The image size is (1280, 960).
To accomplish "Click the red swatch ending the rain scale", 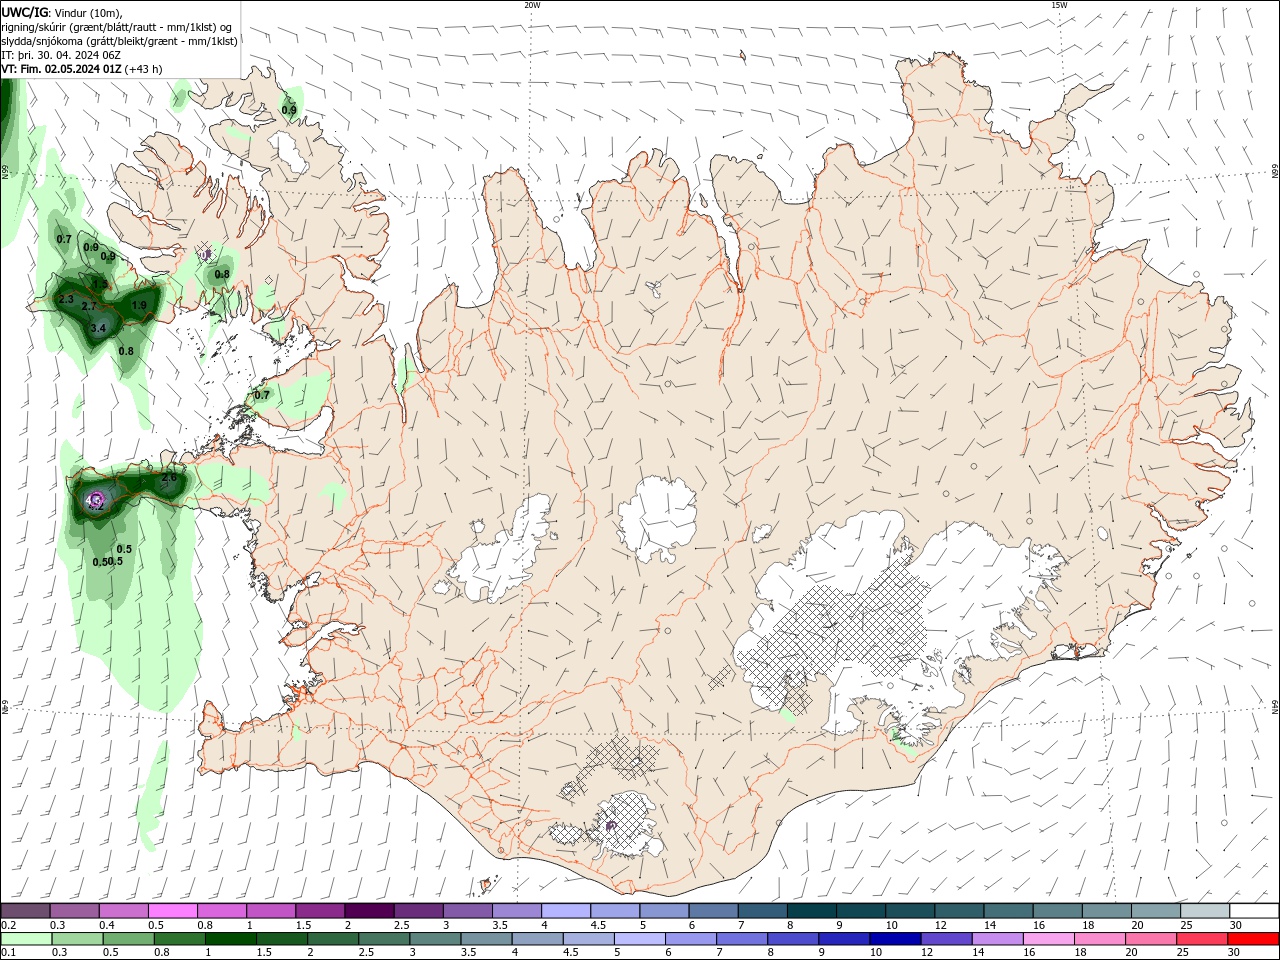I will coord(1253,939).
